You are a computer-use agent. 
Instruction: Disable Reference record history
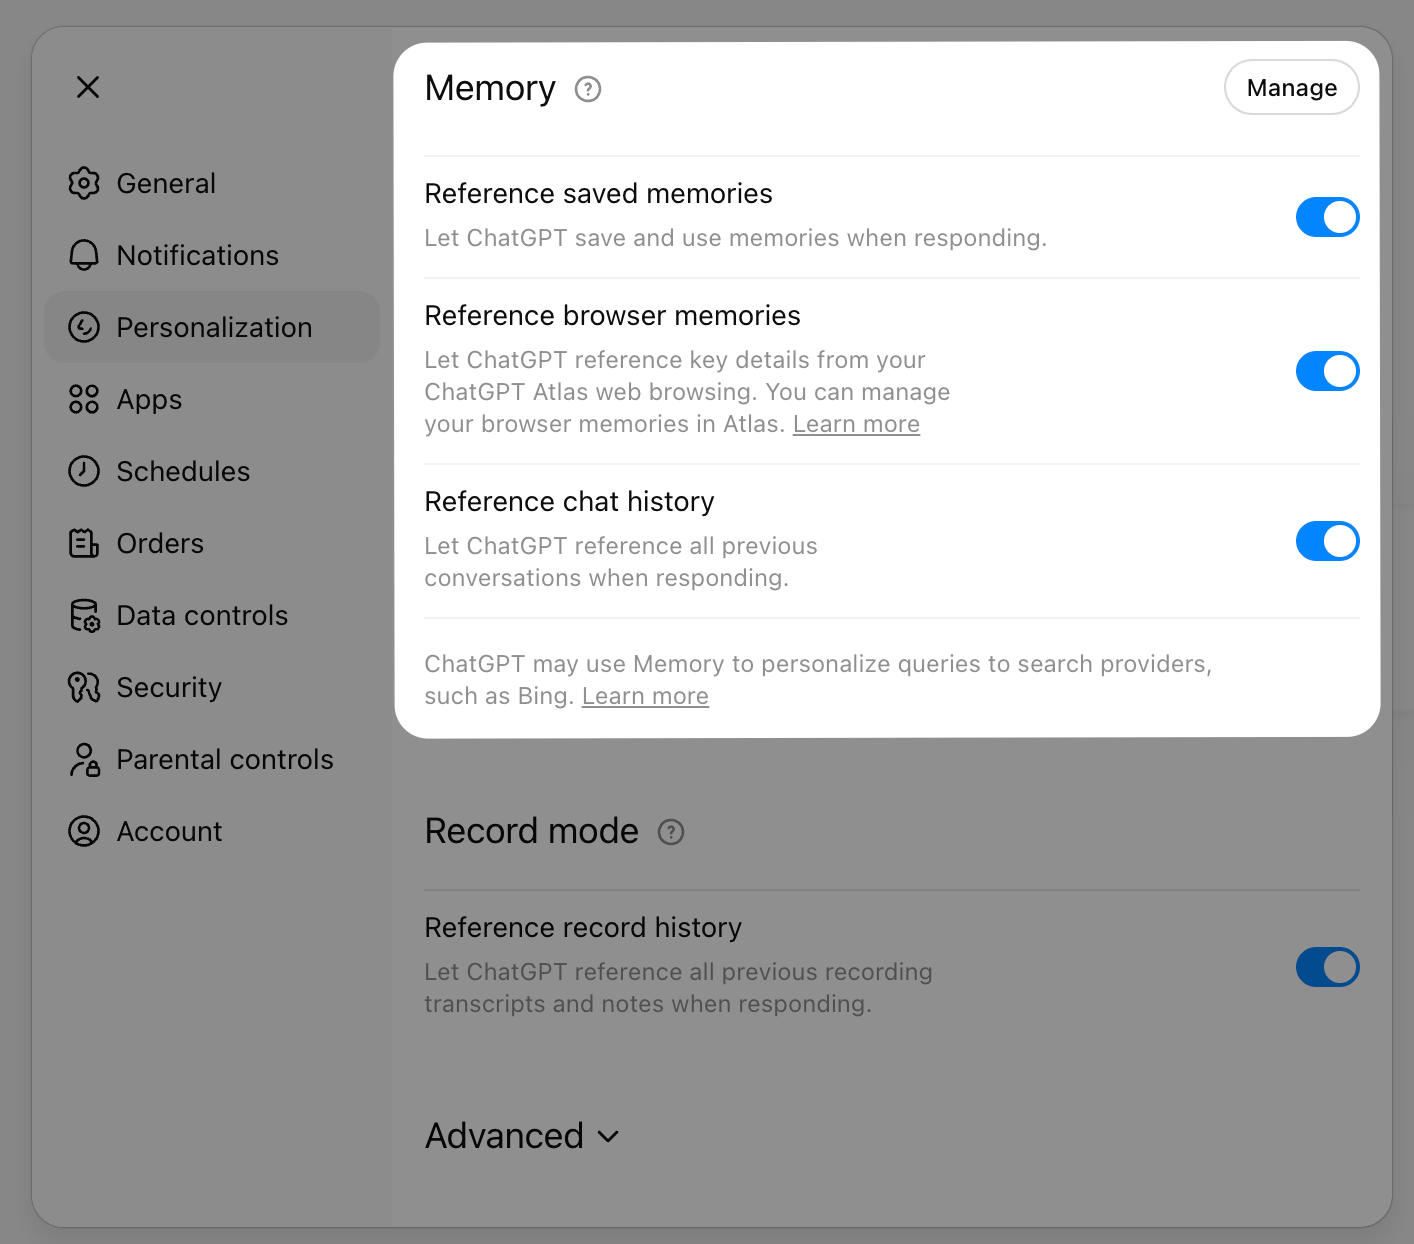pos(1327,967)
